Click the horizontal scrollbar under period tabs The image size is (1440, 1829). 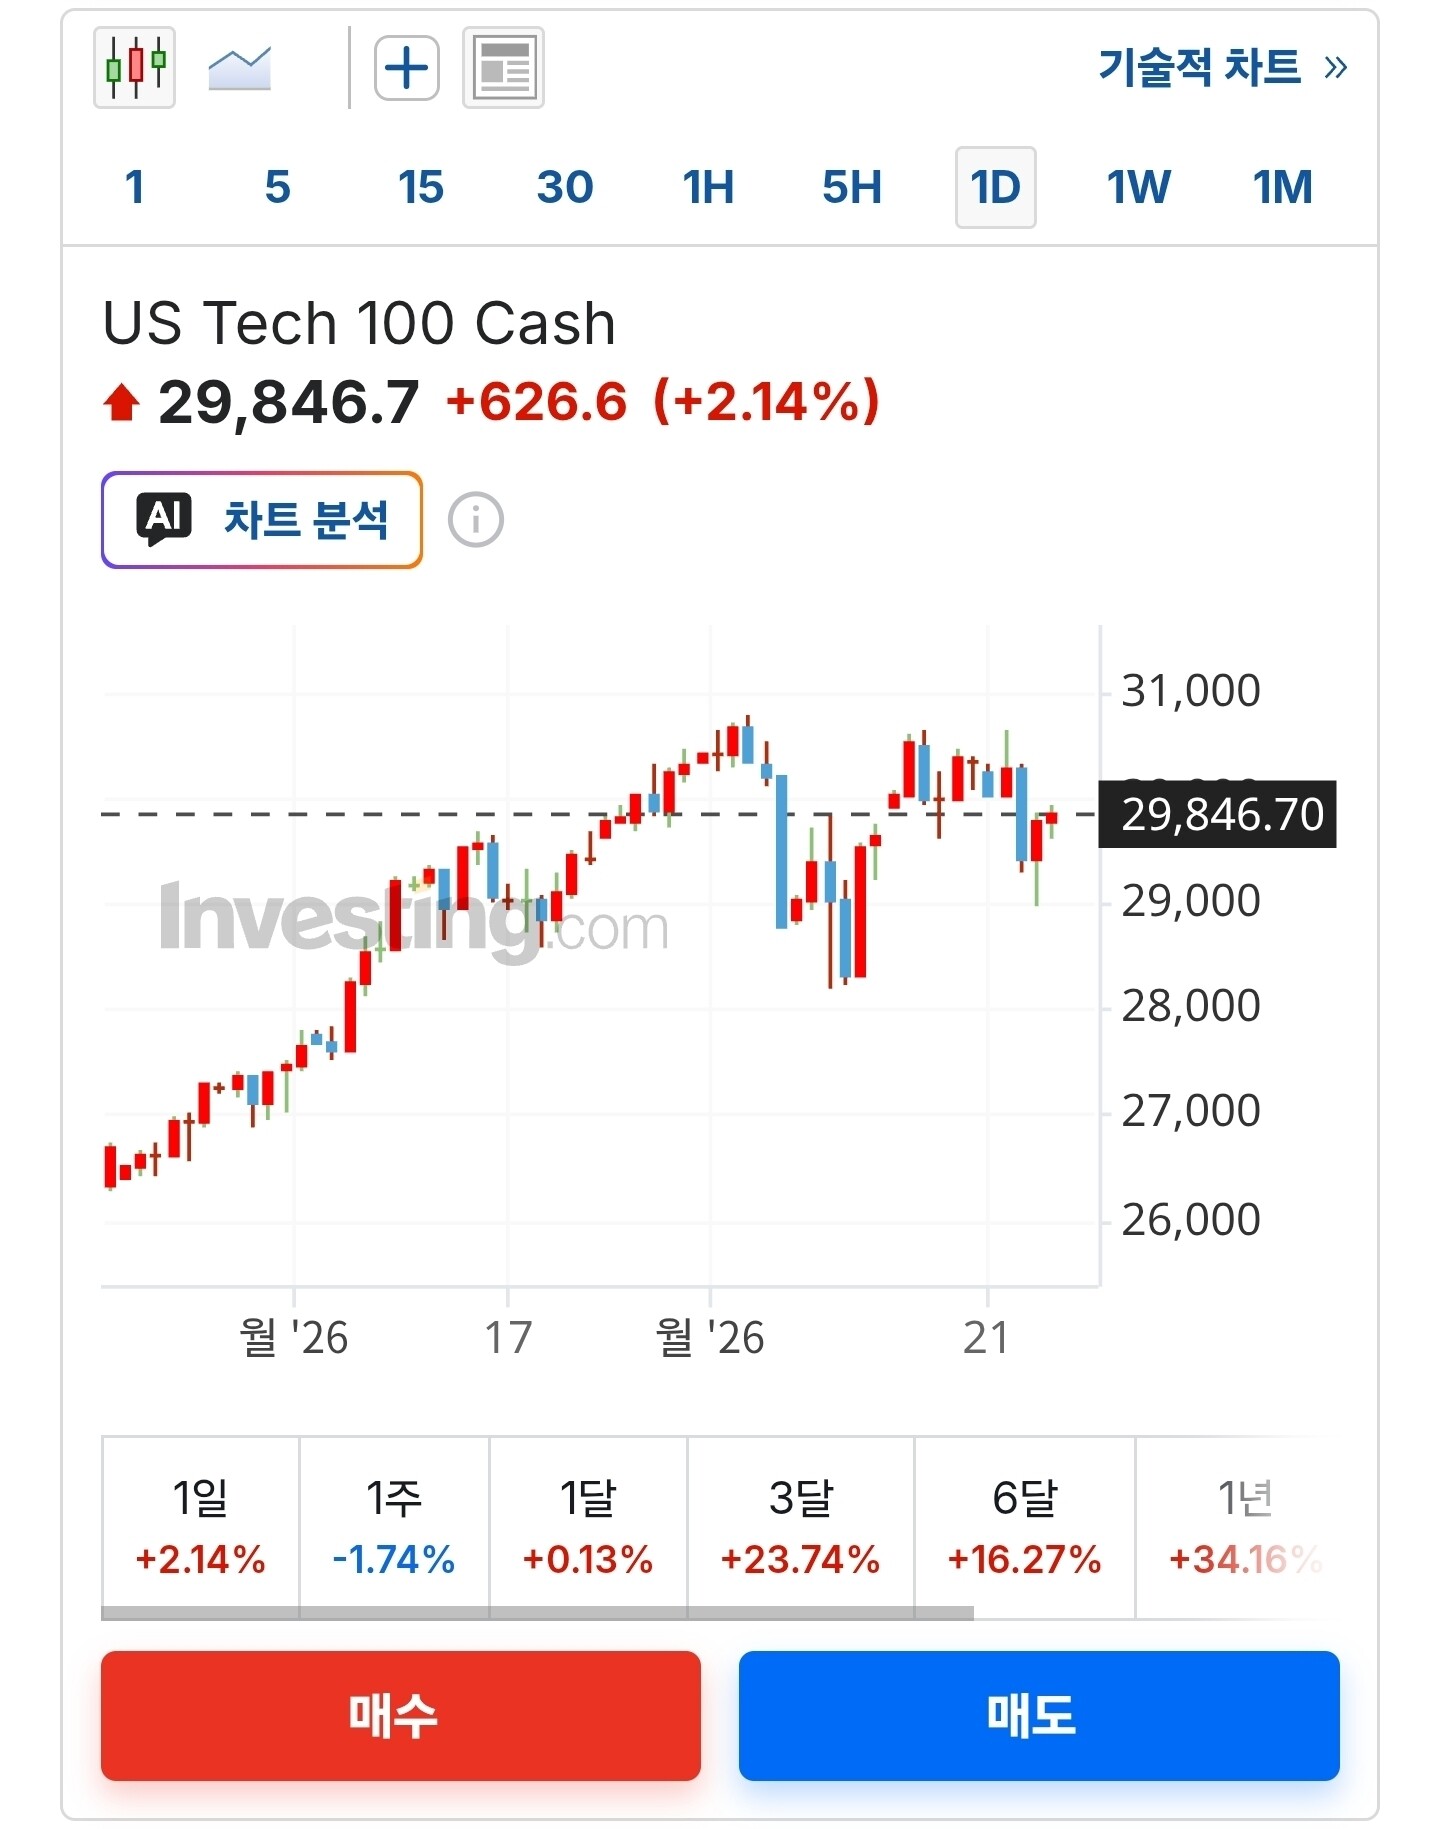(537, 1613)
